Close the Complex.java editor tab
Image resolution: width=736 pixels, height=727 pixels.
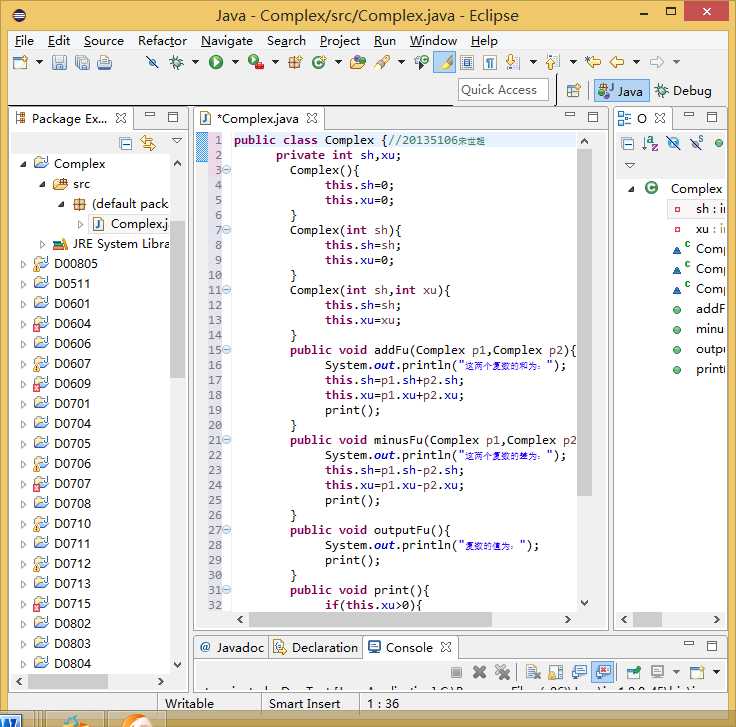point(312,118)
